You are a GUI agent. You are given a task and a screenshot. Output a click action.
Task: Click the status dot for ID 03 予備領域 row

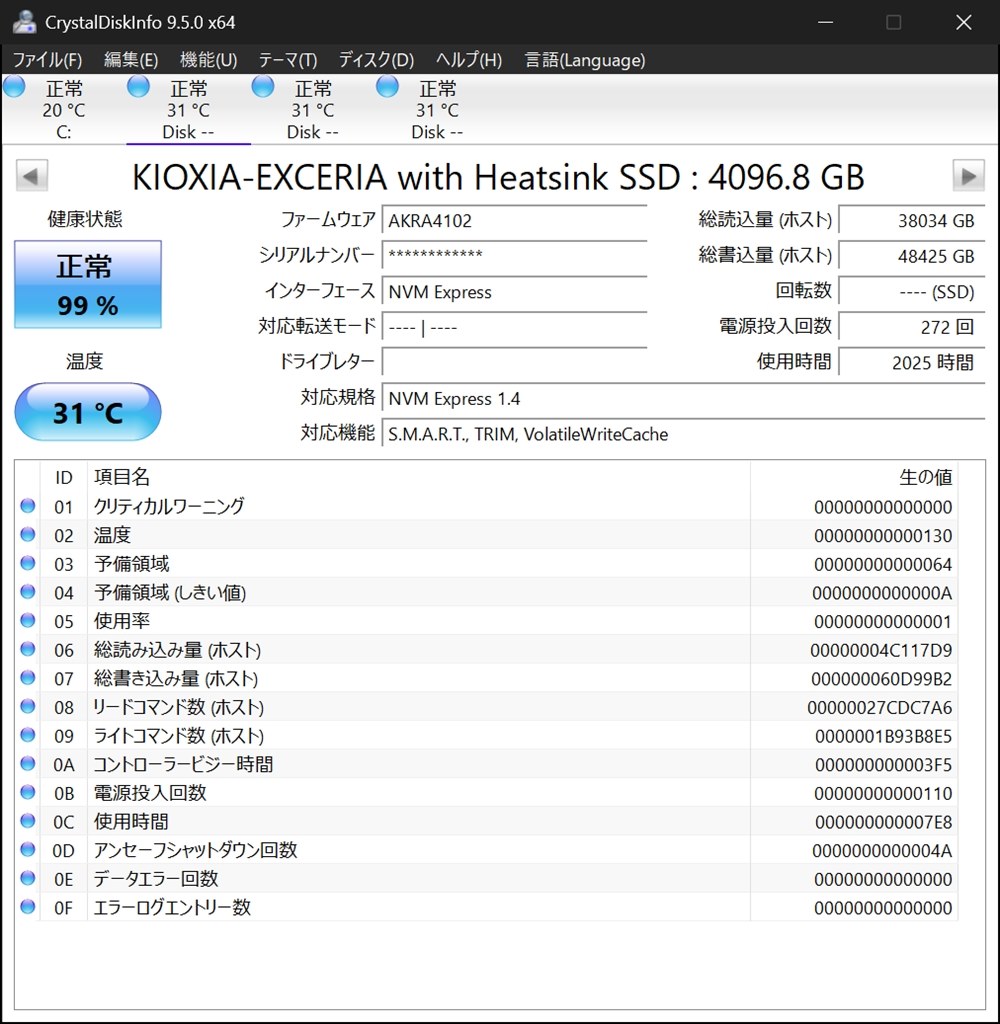27,563
